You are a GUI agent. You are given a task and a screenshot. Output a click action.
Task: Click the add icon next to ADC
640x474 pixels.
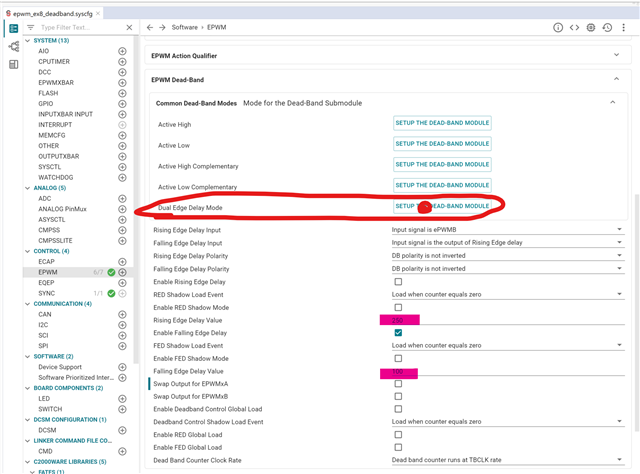[x=123, y=199]
